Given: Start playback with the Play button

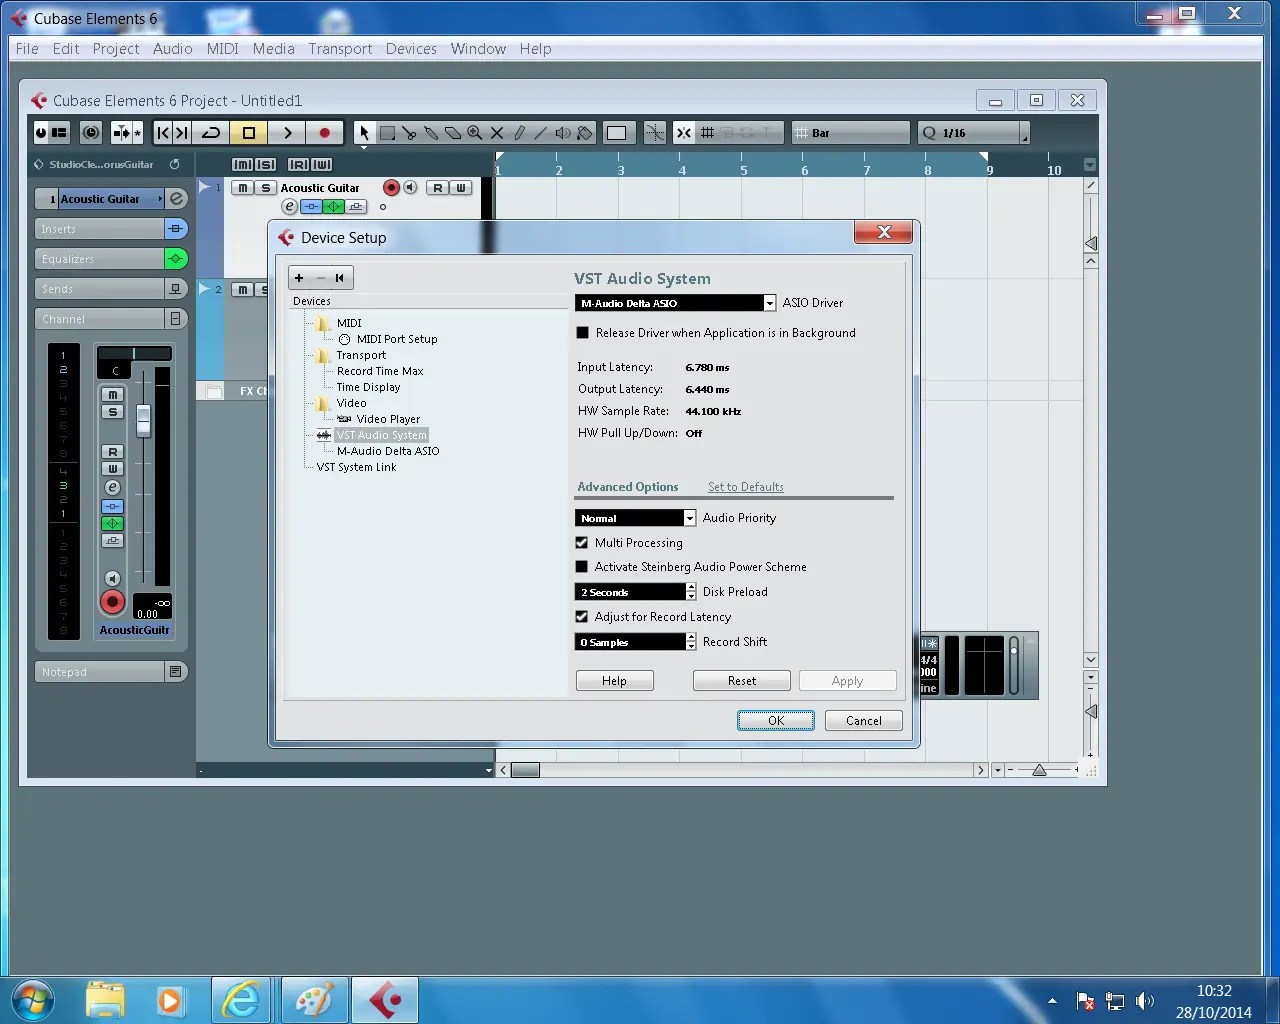Looking at the screenshot, I should coord(287,132).
